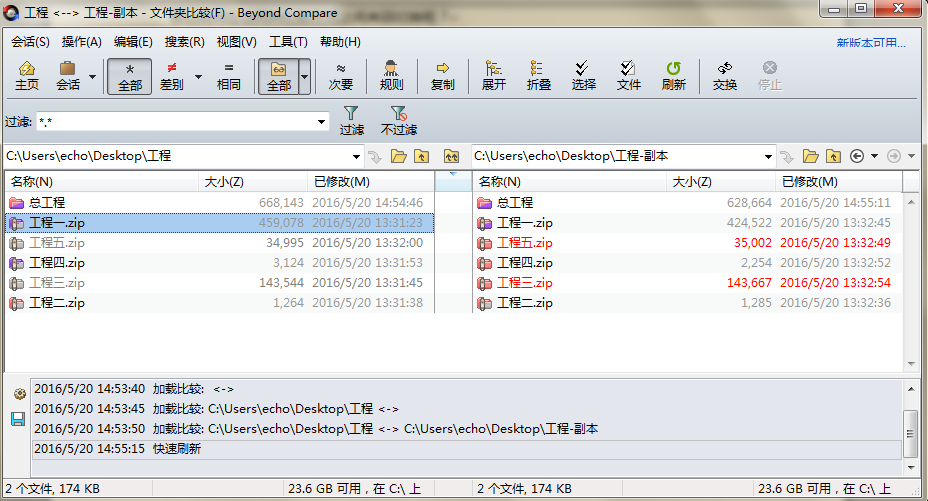
Task: Open the 搜索(R) menu
Action: (x=185, y=42)
